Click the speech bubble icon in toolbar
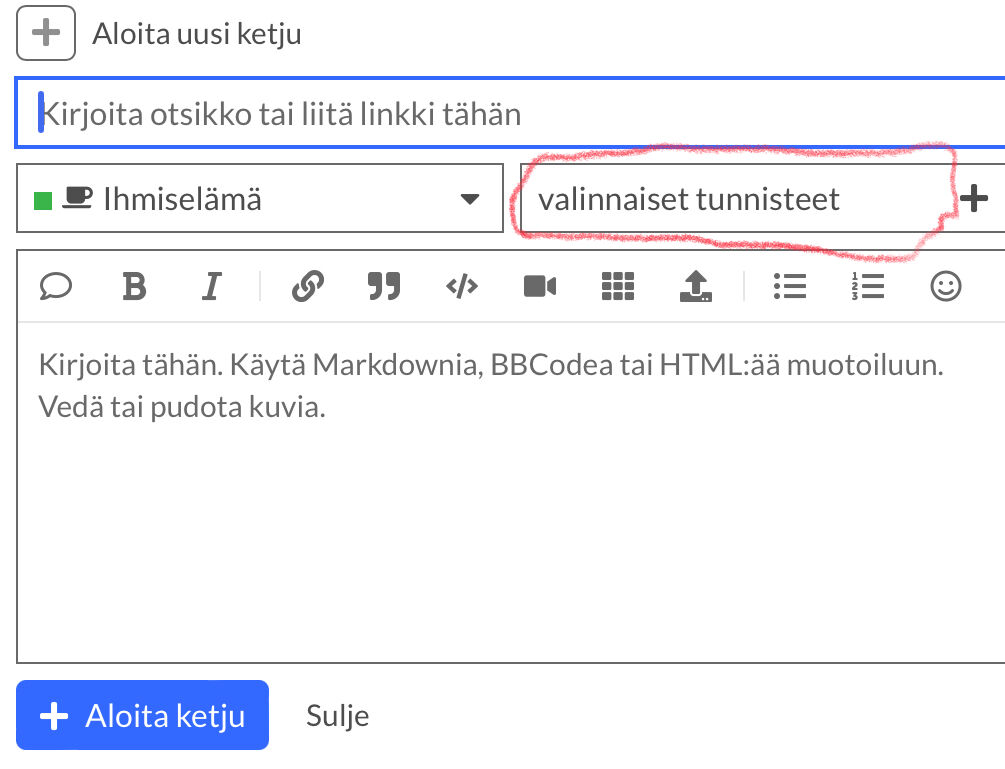Screen dimensions: 1005x769 coord(56,287)
